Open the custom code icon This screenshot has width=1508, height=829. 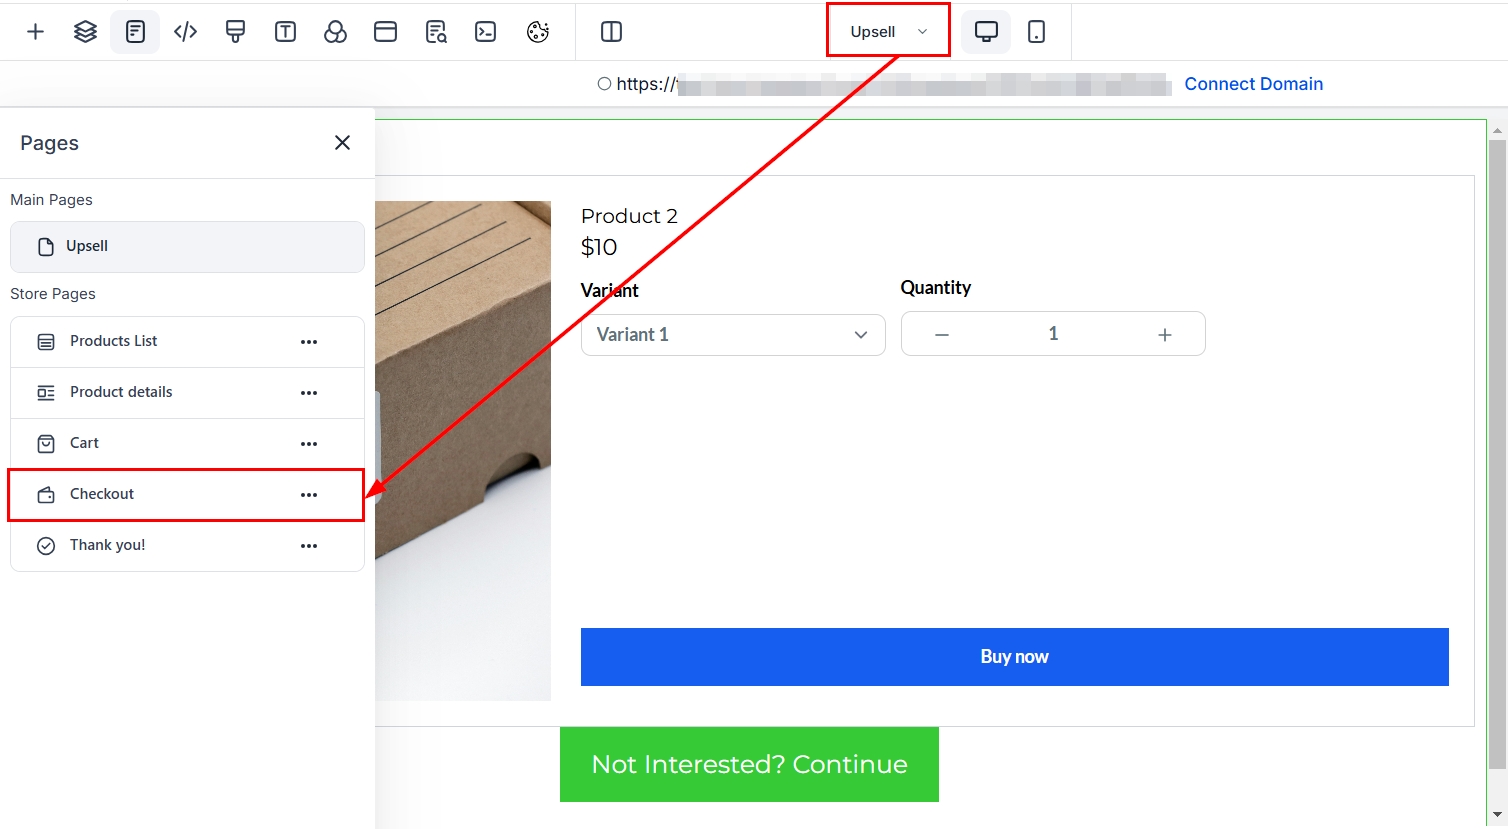(185, 32)
